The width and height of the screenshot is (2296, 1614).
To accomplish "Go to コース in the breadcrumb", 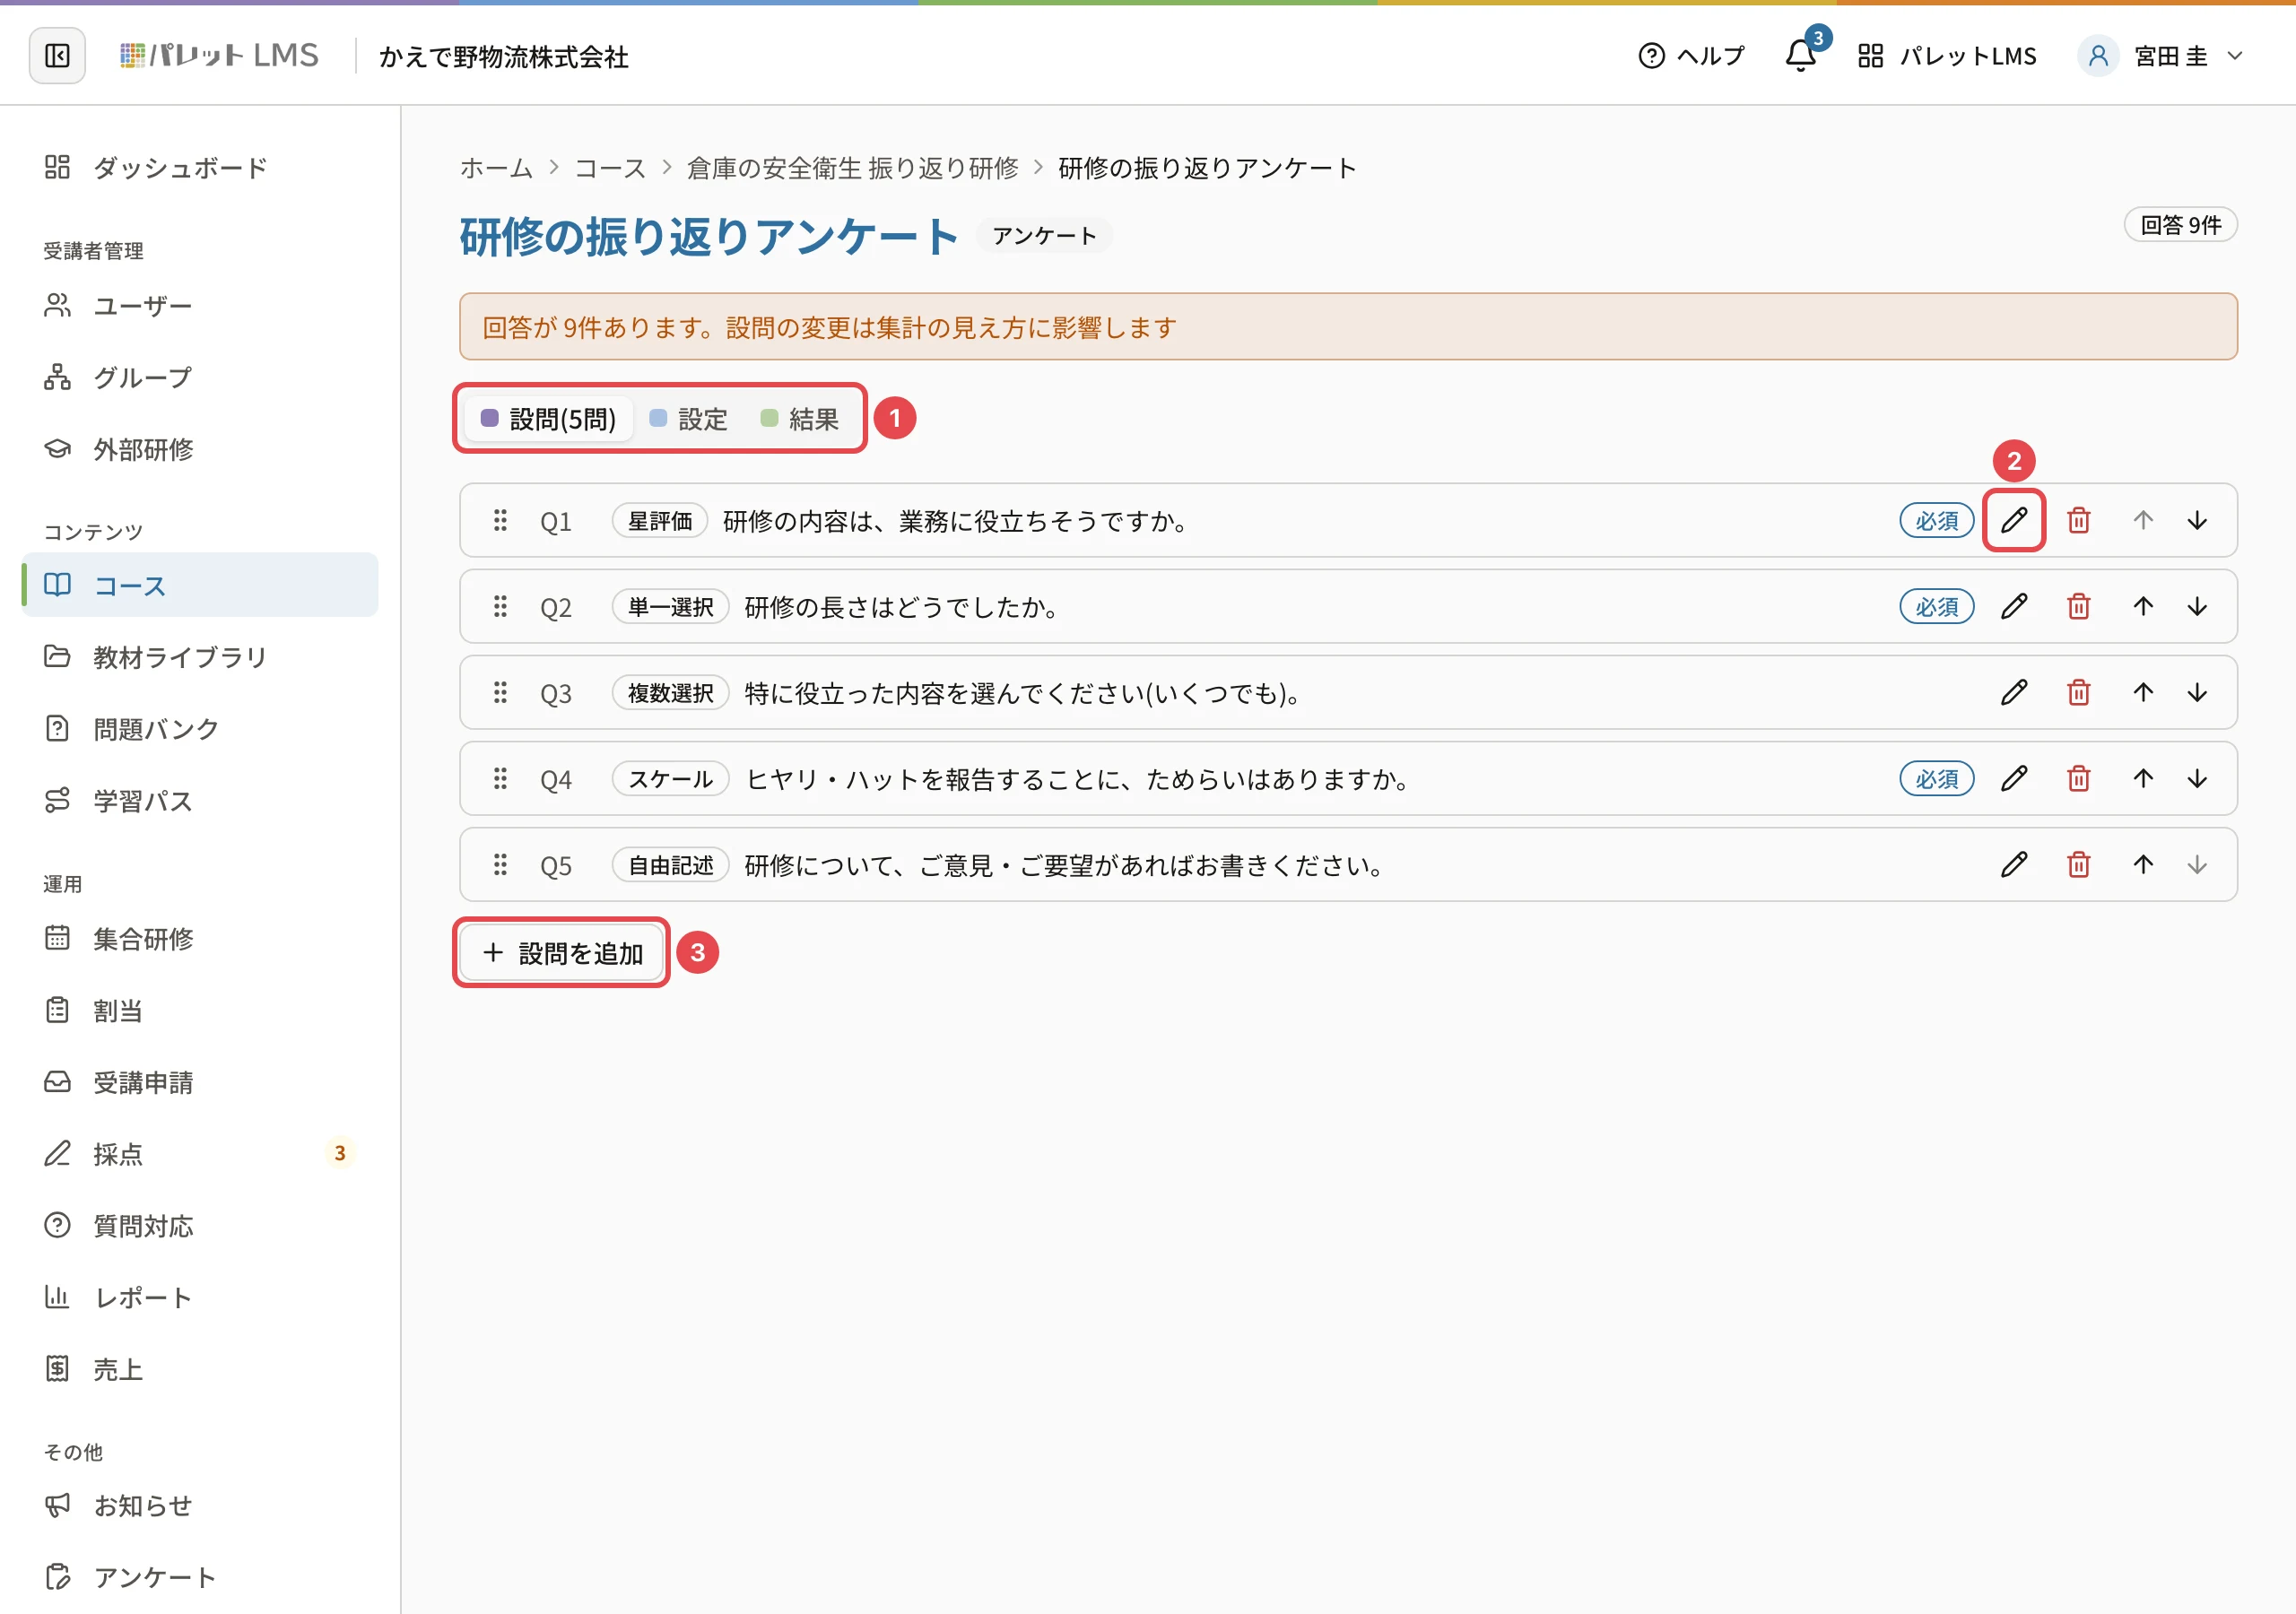I will tap(610, 168).
